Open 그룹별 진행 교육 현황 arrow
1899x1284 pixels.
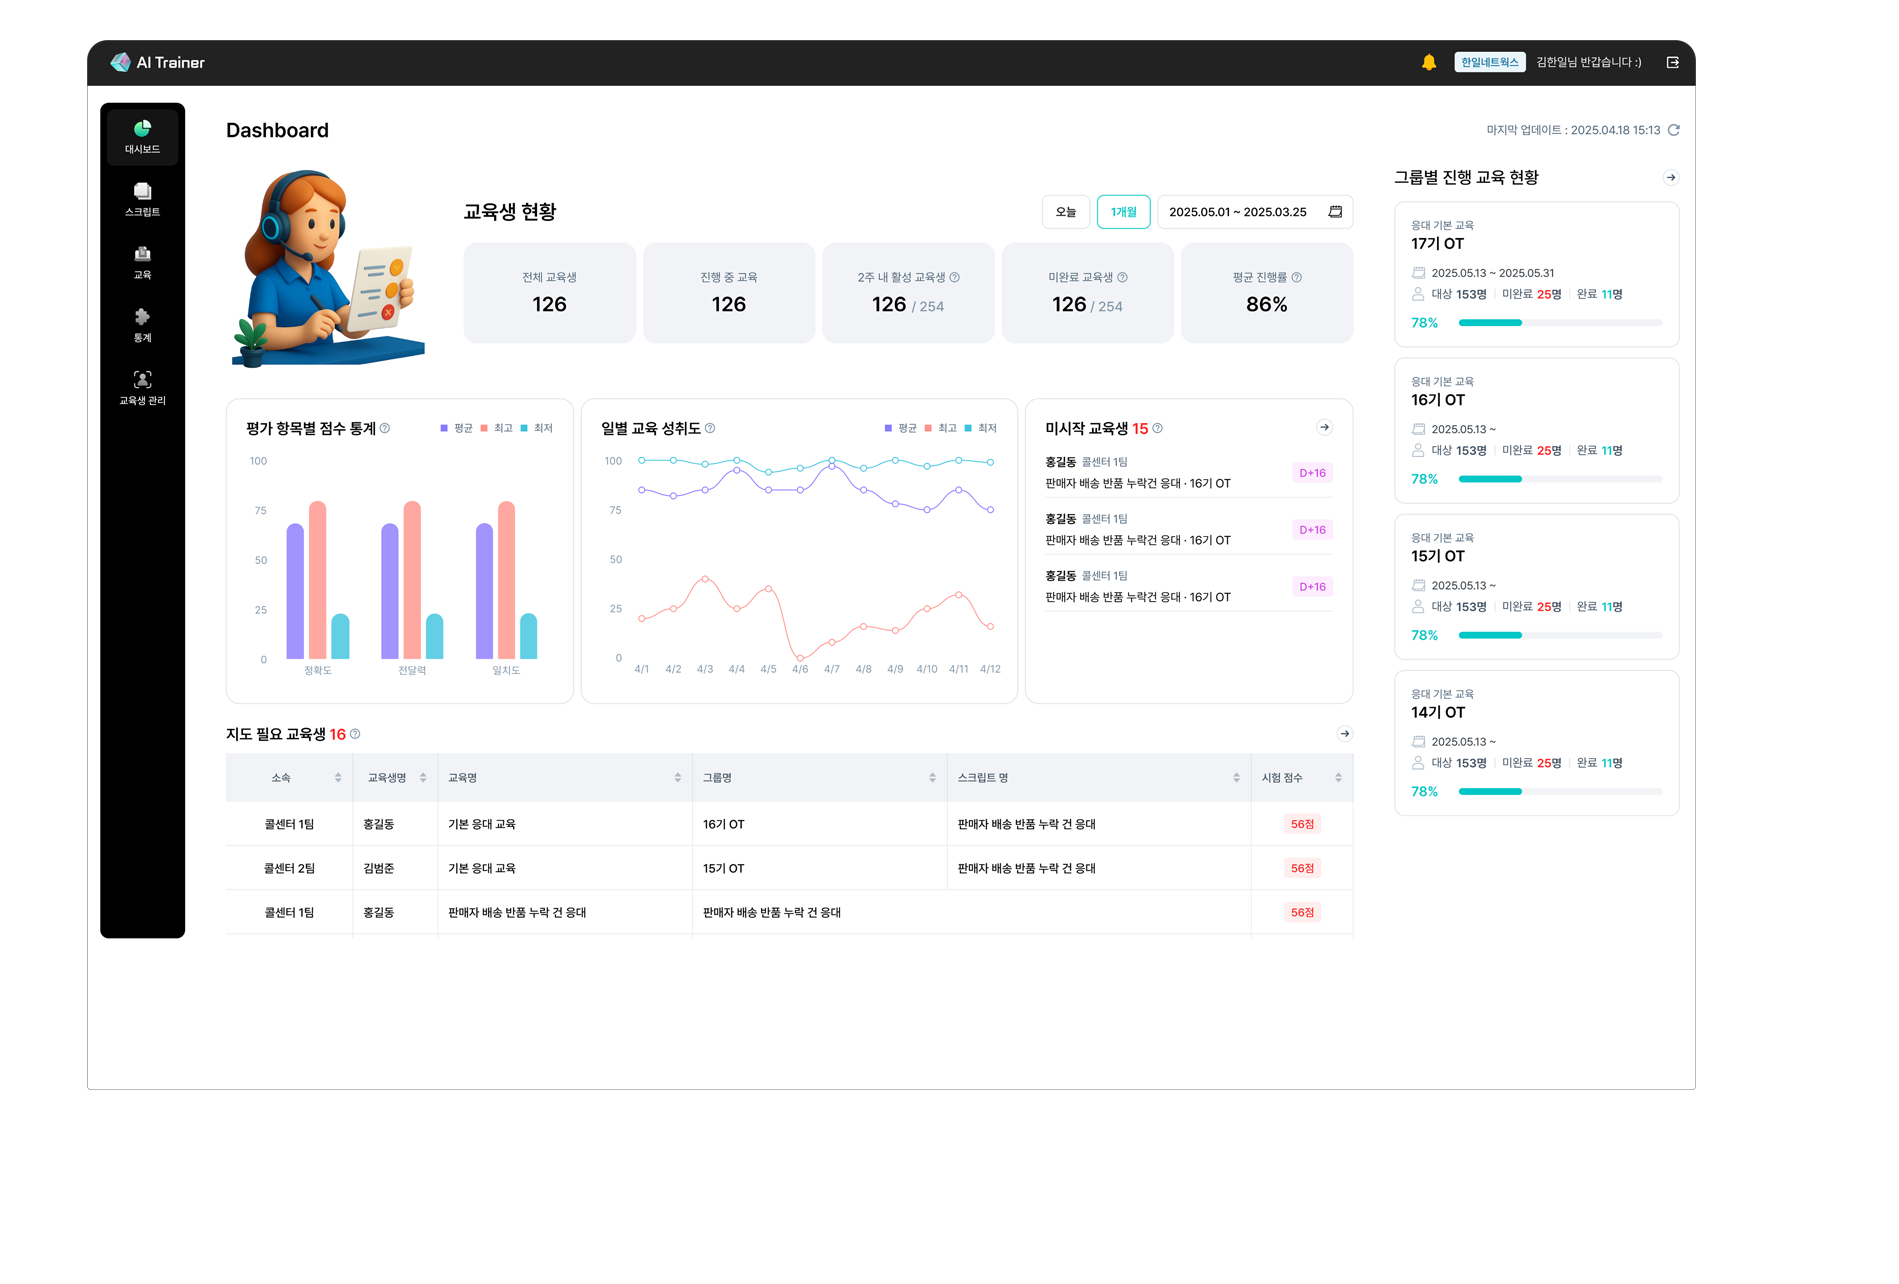(x=1670, y=177)
